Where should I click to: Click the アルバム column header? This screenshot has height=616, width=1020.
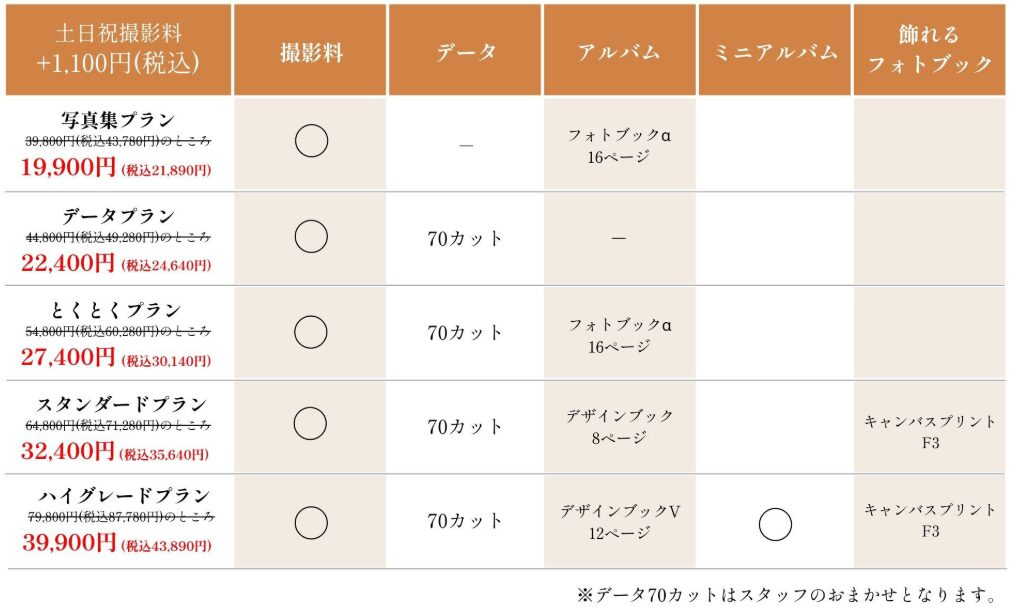(620, 52)
